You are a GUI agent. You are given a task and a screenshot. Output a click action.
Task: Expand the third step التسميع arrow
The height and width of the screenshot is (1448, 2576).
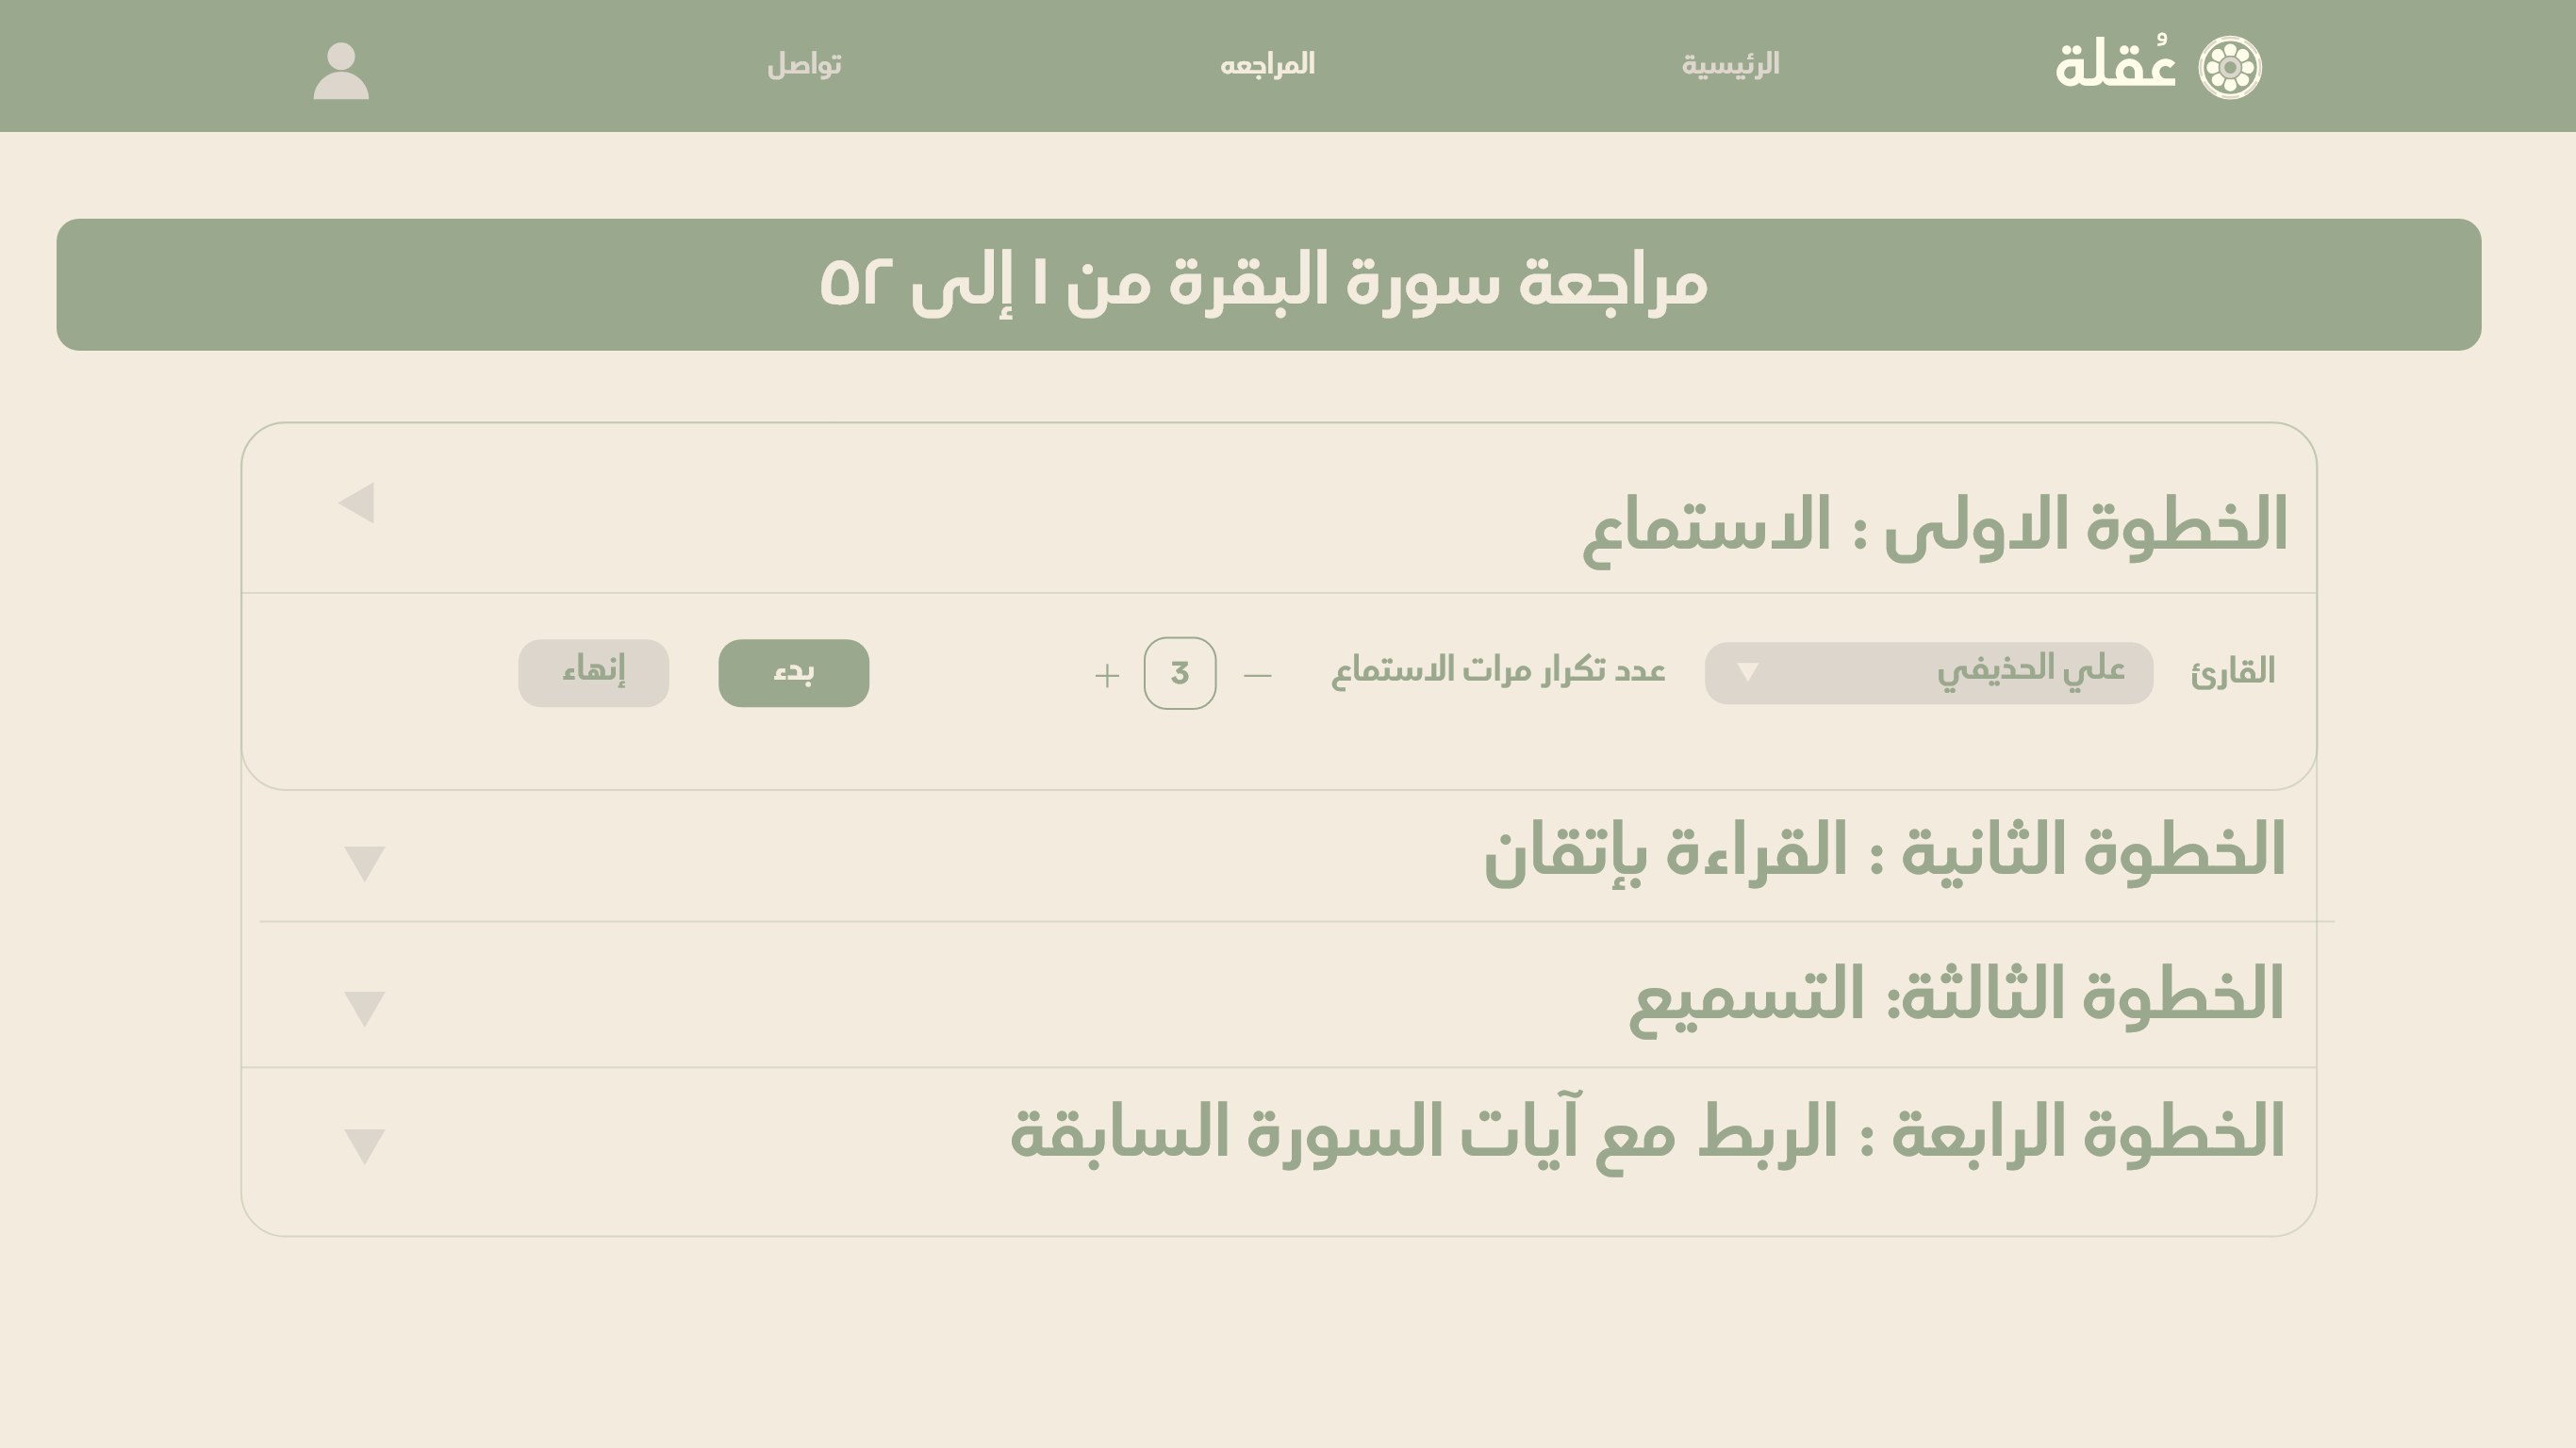(x=364, y=1007)
